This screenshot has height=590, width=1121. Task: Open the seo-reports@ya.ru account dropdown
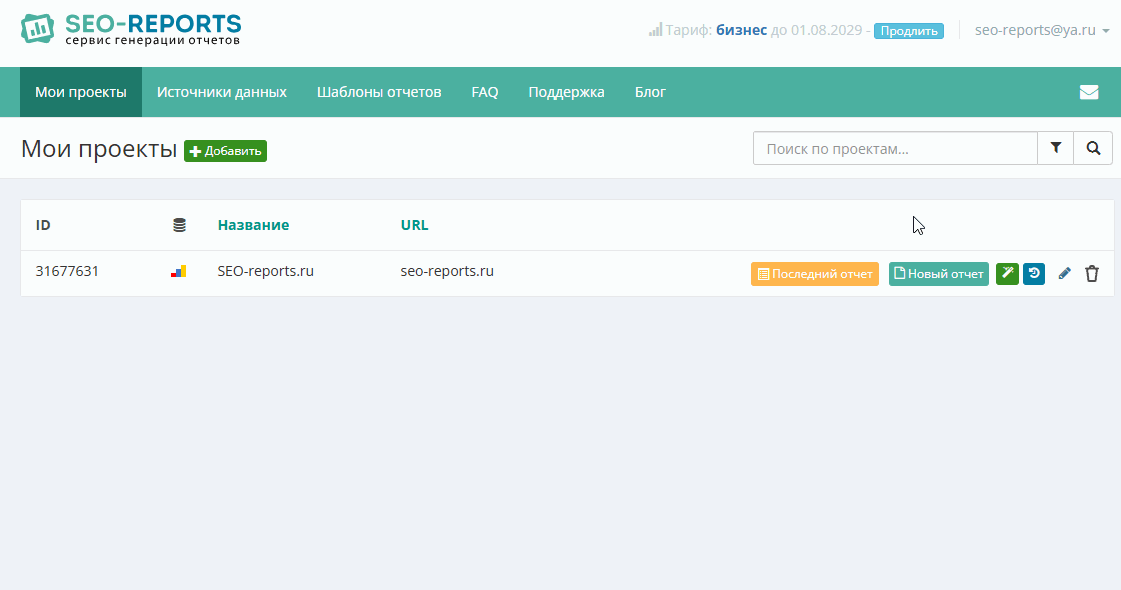(1042, 30)
